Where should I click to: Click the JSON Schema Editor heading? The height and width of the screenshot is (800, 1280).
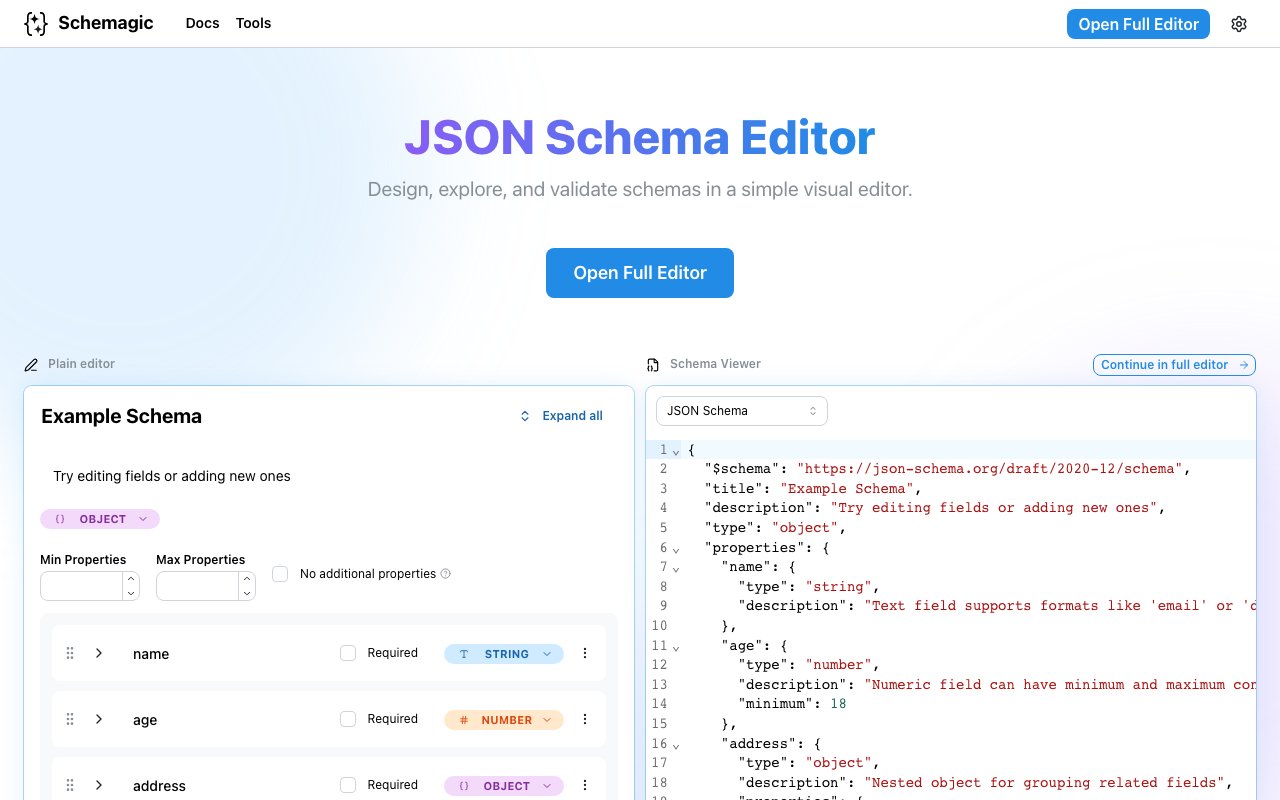click(x=640, y=138)
